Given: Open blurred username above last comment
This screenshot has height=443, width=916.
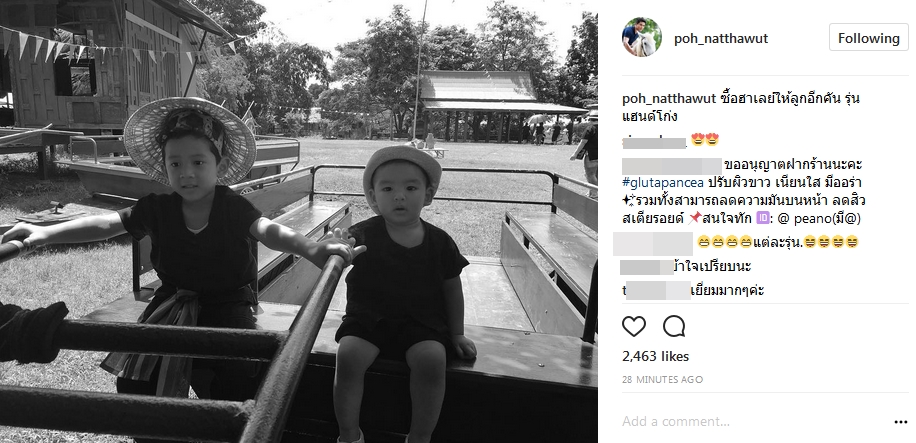Looking at the screenshot, I should [x=647, y=267].
